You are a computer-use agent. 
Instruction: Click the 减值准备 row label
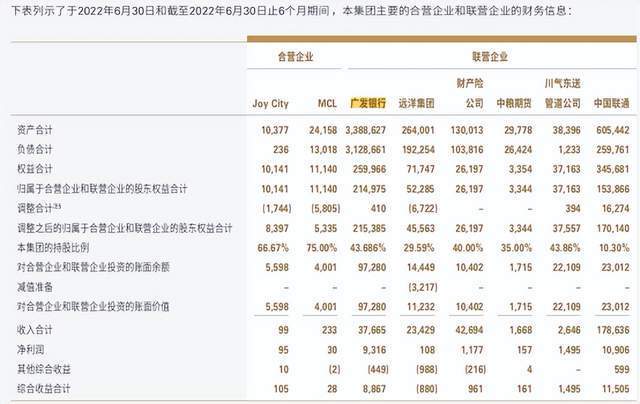click(35, 287)
